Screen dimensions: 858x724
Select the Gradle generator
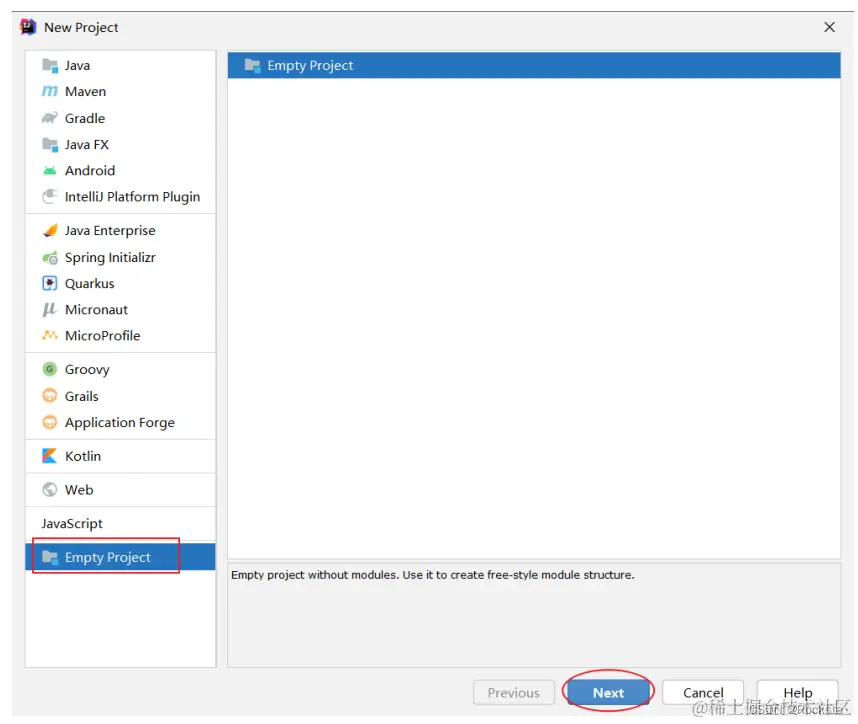[120, 118]
